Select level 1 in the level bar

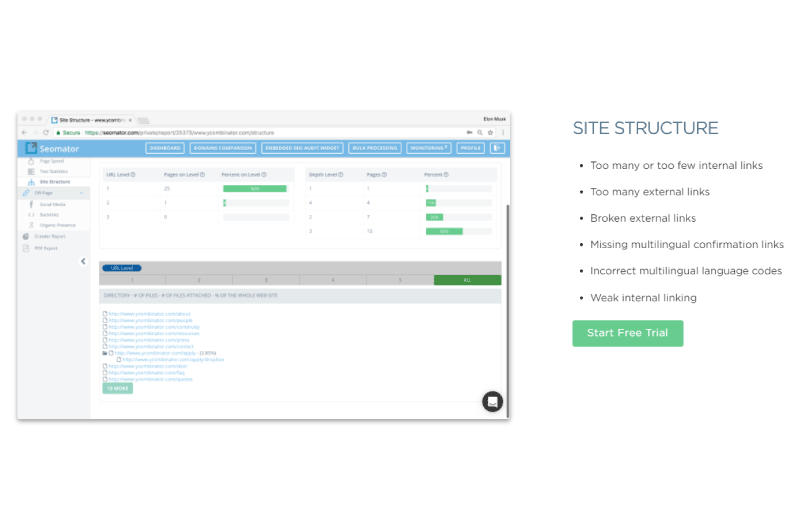(x=132, y=280)
